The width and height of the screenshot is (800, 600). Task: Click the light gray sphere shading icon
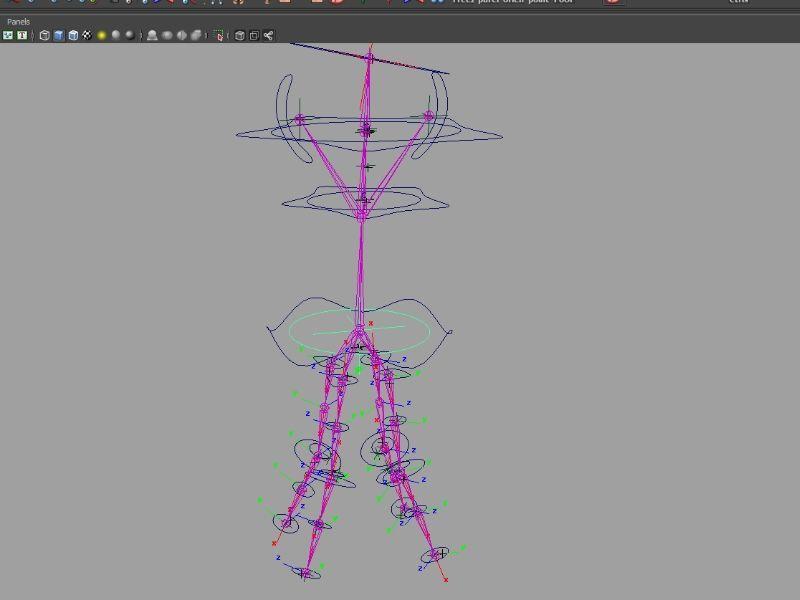pos(116,35)
